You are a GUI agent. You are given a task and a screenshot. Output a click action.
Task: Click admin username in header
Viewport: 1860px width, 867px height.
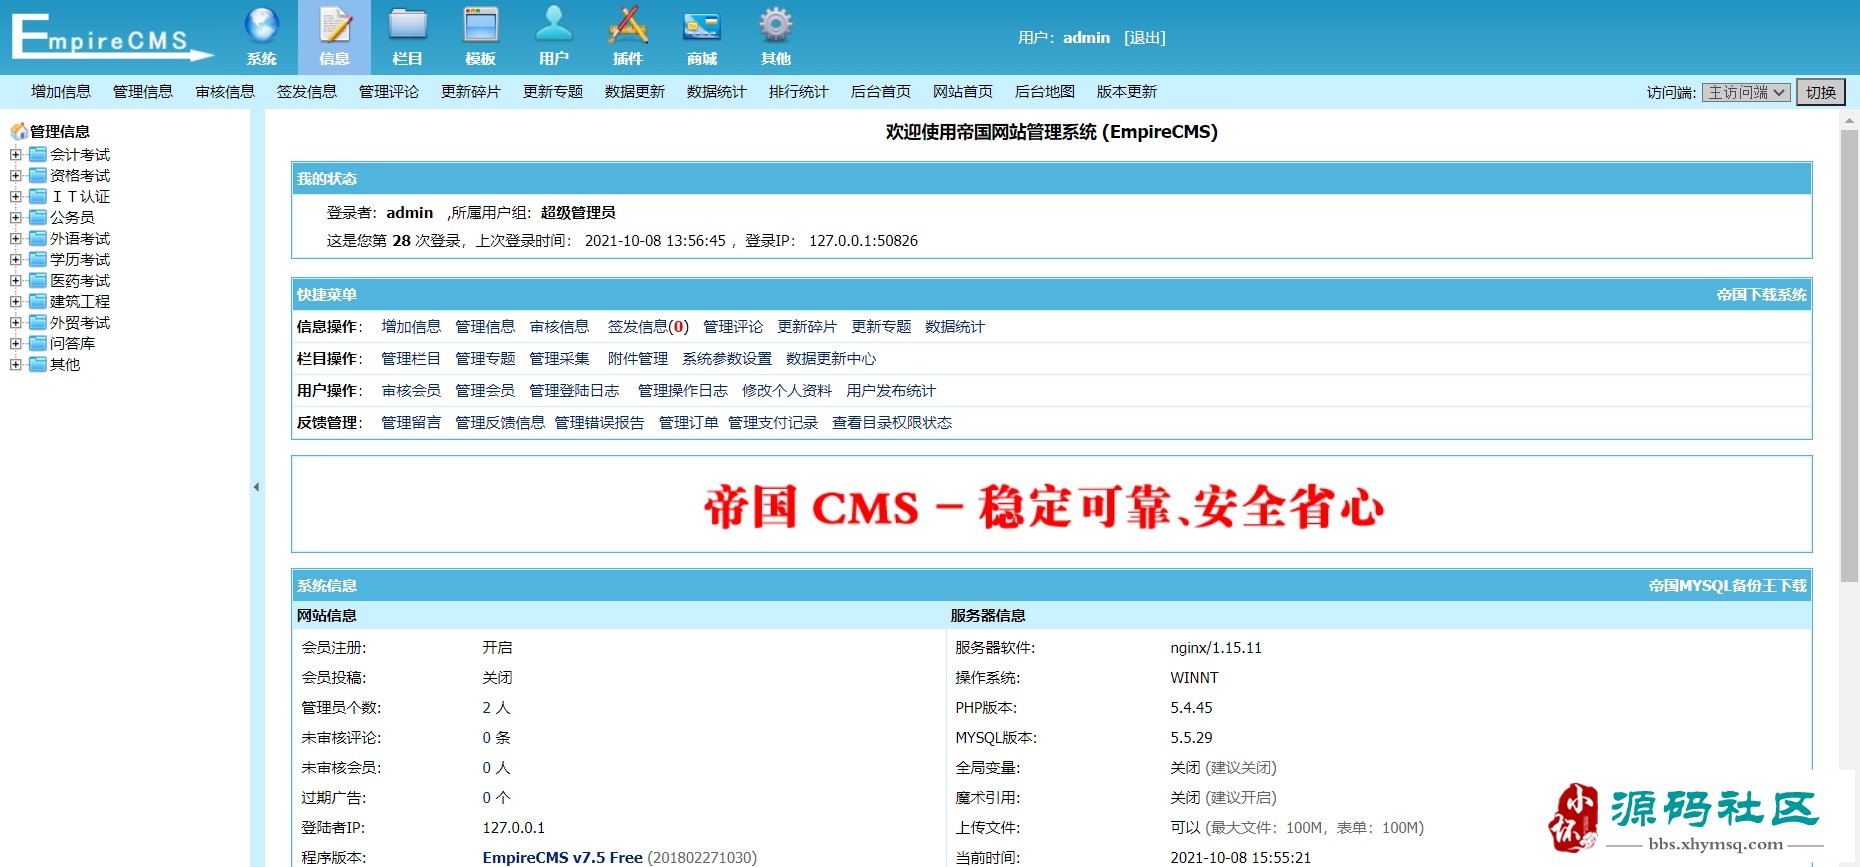1086,38
